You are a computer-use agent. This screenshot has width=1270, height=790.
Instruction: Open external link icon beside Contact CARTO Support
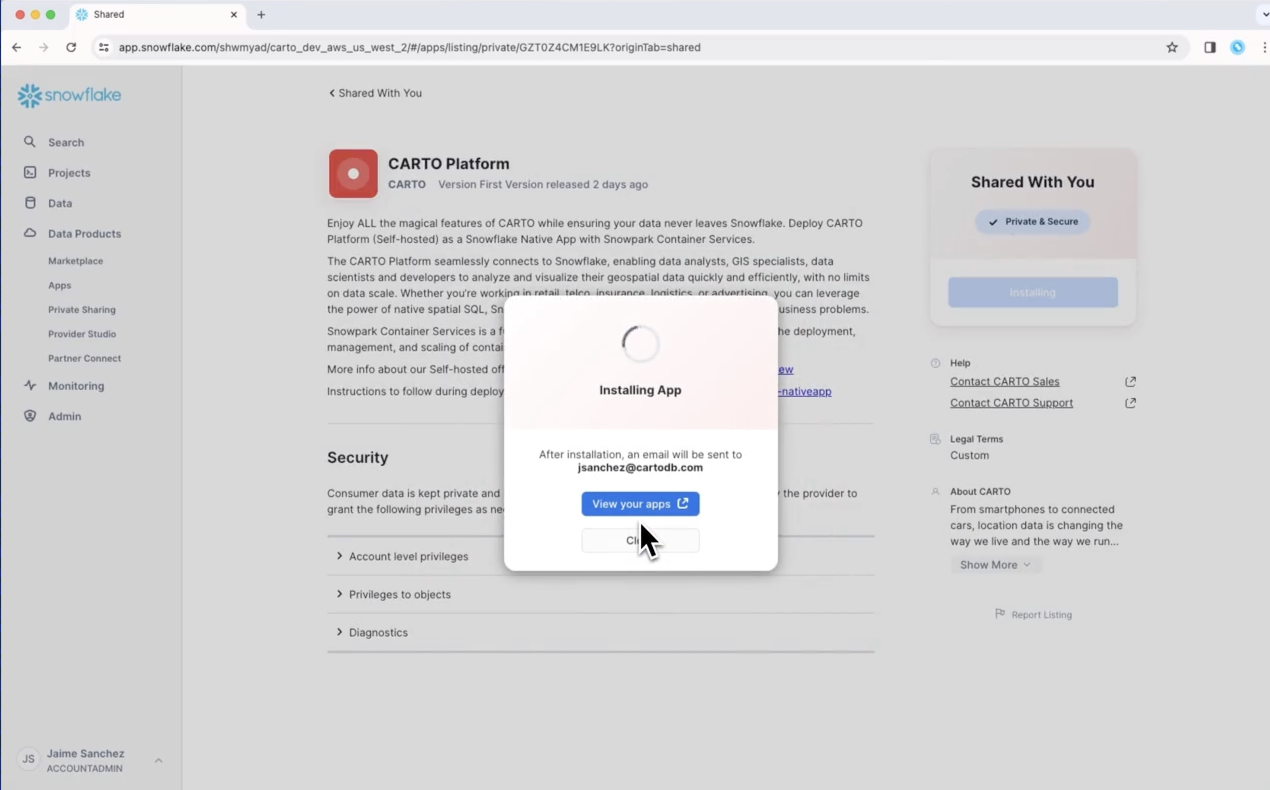1130,403
